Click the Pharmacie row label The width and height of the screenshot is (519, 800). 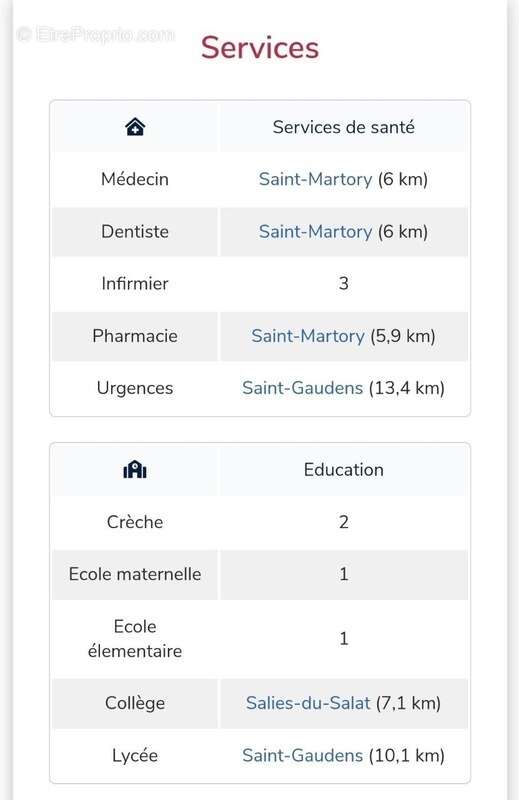(x=135, y=336)
